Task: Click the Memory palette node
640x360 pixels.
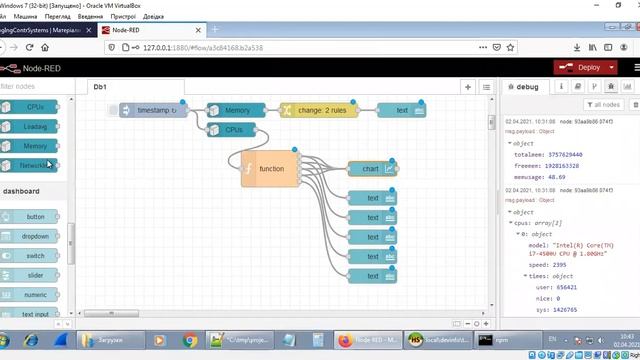Action: [x=29, y=146]
